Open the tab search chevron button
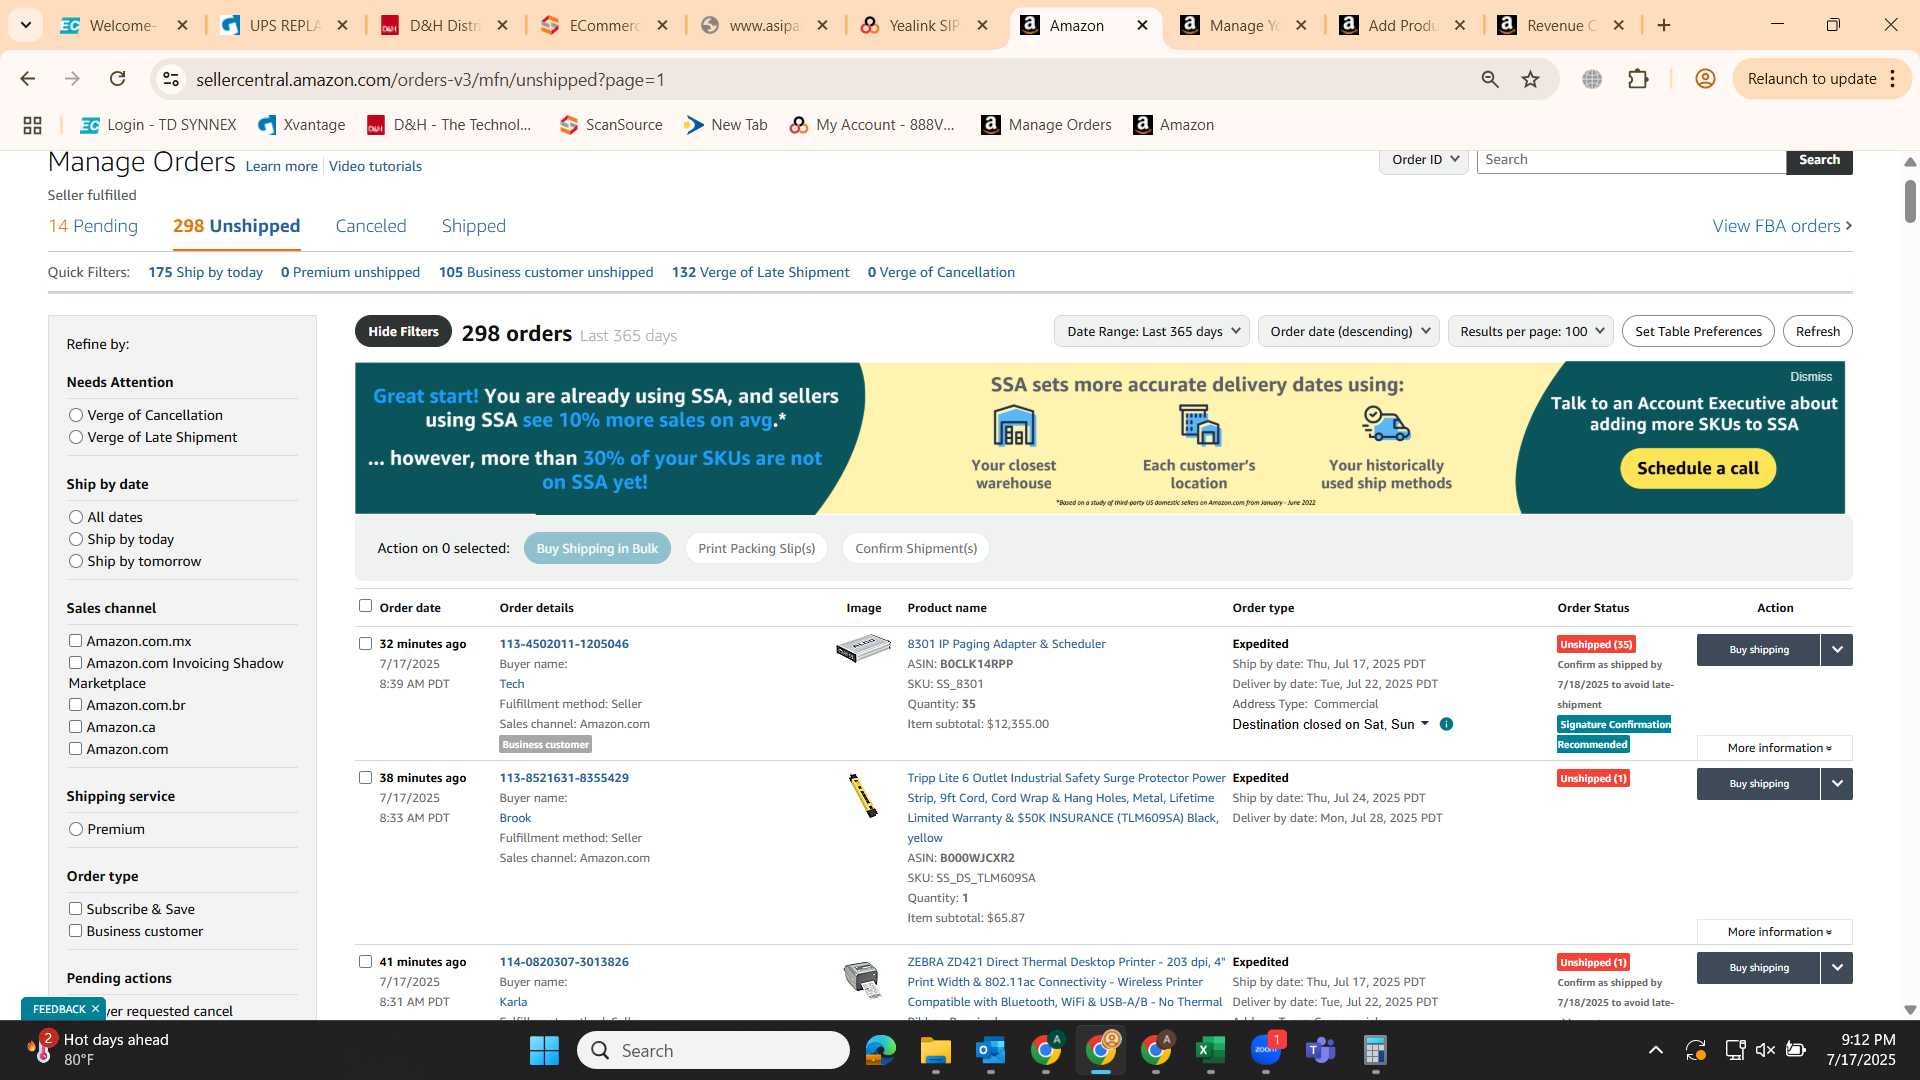 [26, 25]
